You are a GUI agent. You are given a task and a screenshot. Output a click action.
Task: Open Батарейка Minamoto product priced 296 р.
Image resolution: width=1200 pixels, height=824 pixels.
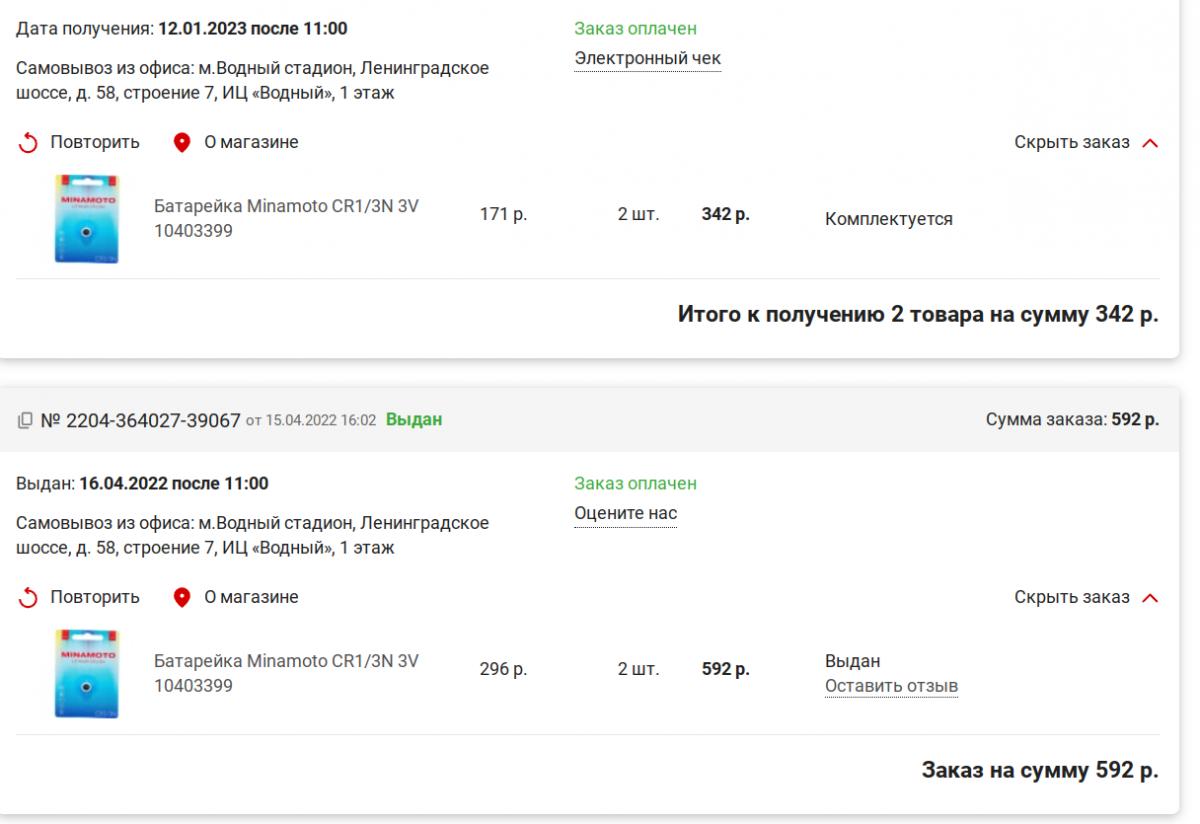coord(286,661)
